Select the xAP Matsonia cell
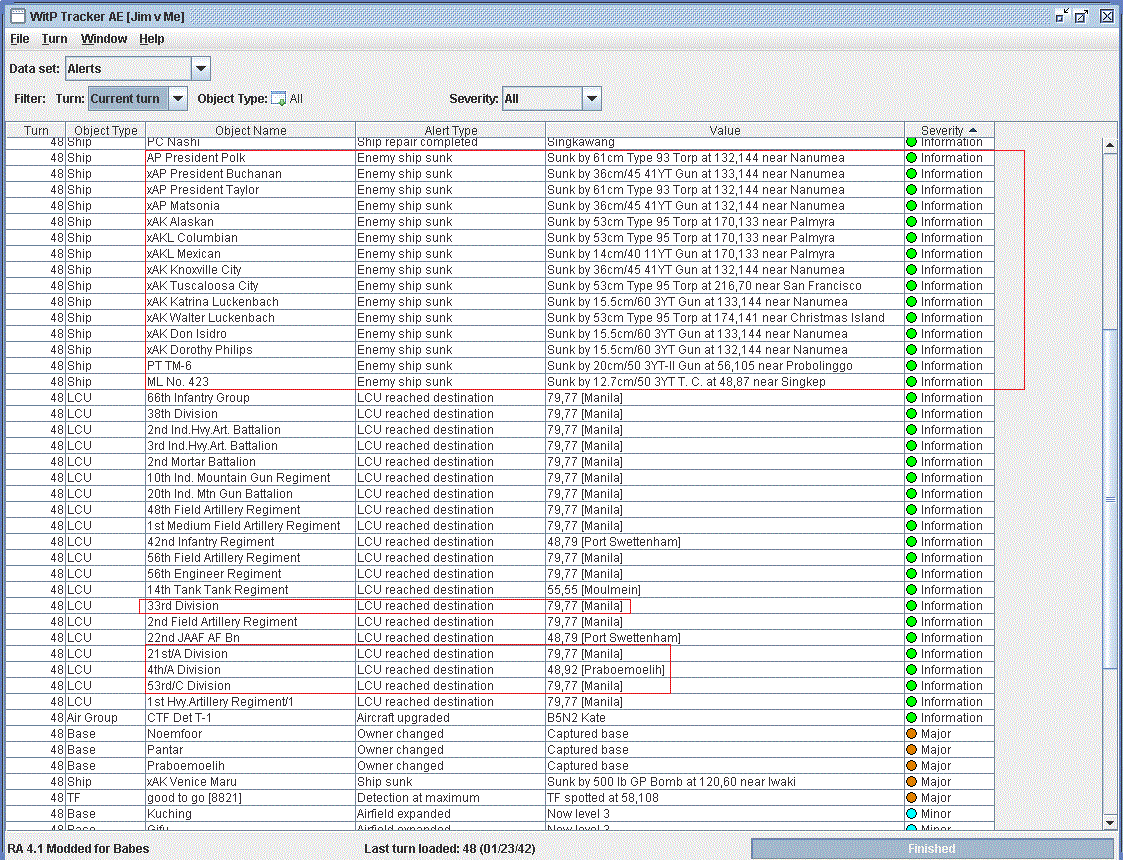The width and height of the screenshot is (1123, 860). point(250,206)
